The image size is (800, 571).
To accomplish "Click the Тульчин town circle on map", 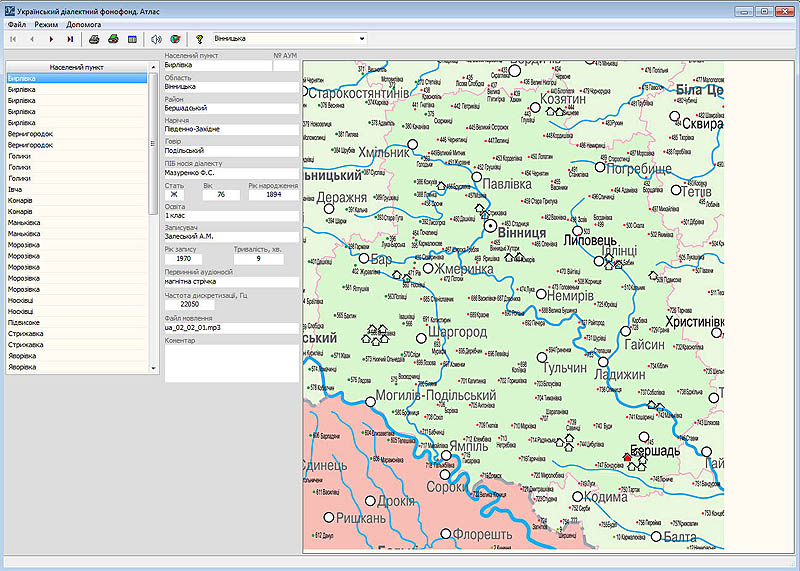I will click(542, 357).
